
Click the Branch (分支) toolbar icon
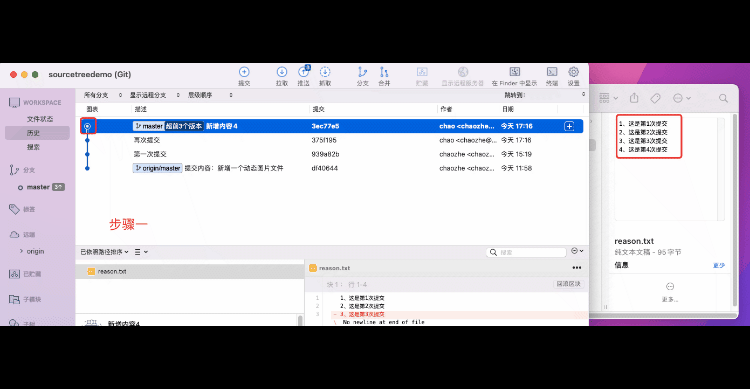point(363,76)
